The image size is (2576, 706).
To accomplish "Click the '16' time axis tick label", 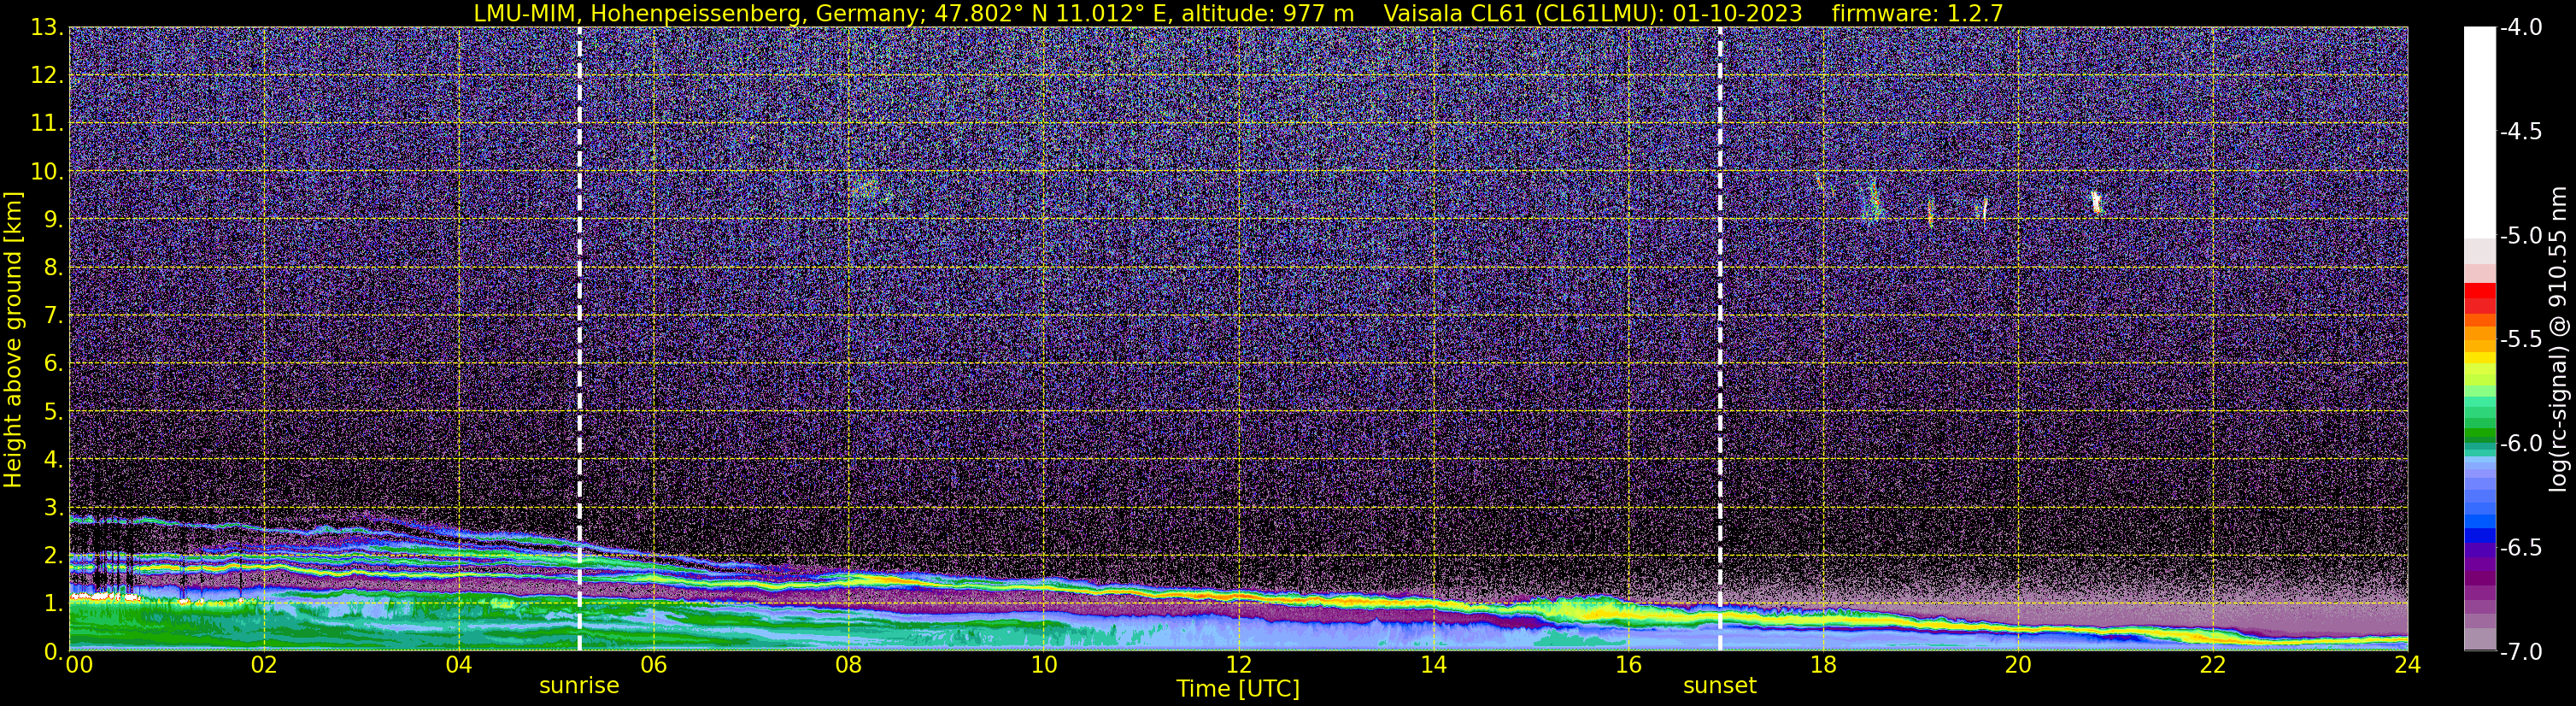I will [1628, 665].
